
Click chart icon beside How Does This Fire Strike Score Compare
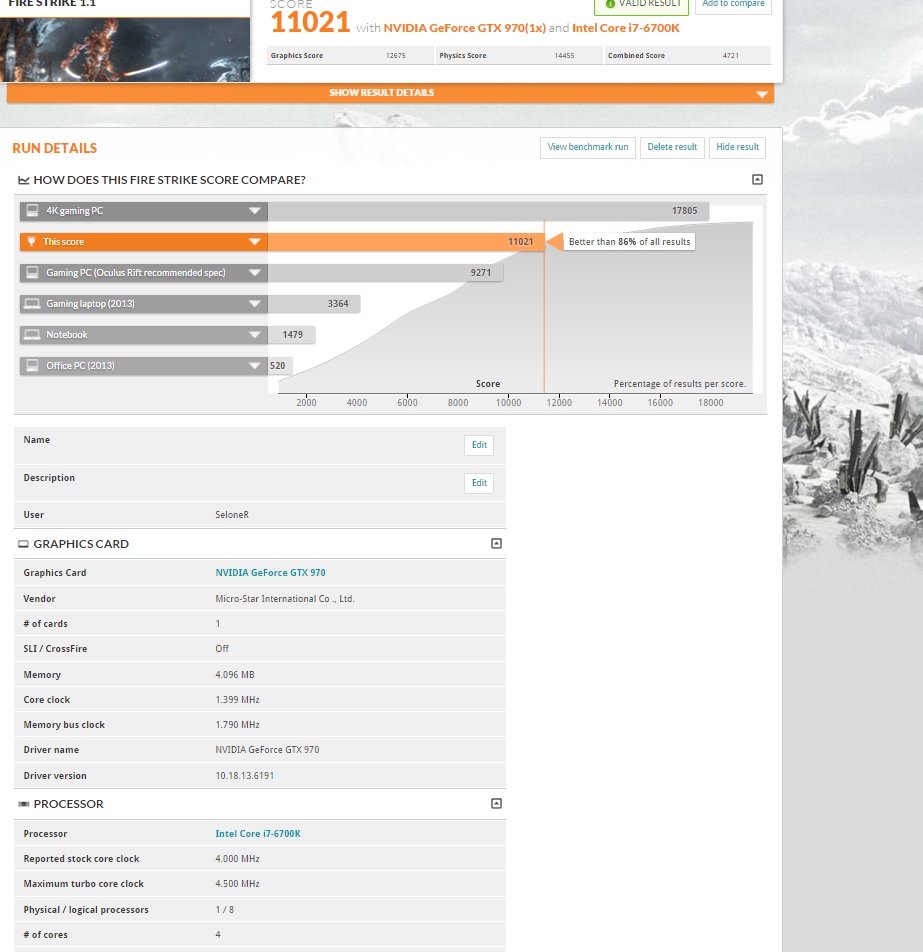[24, 180]
